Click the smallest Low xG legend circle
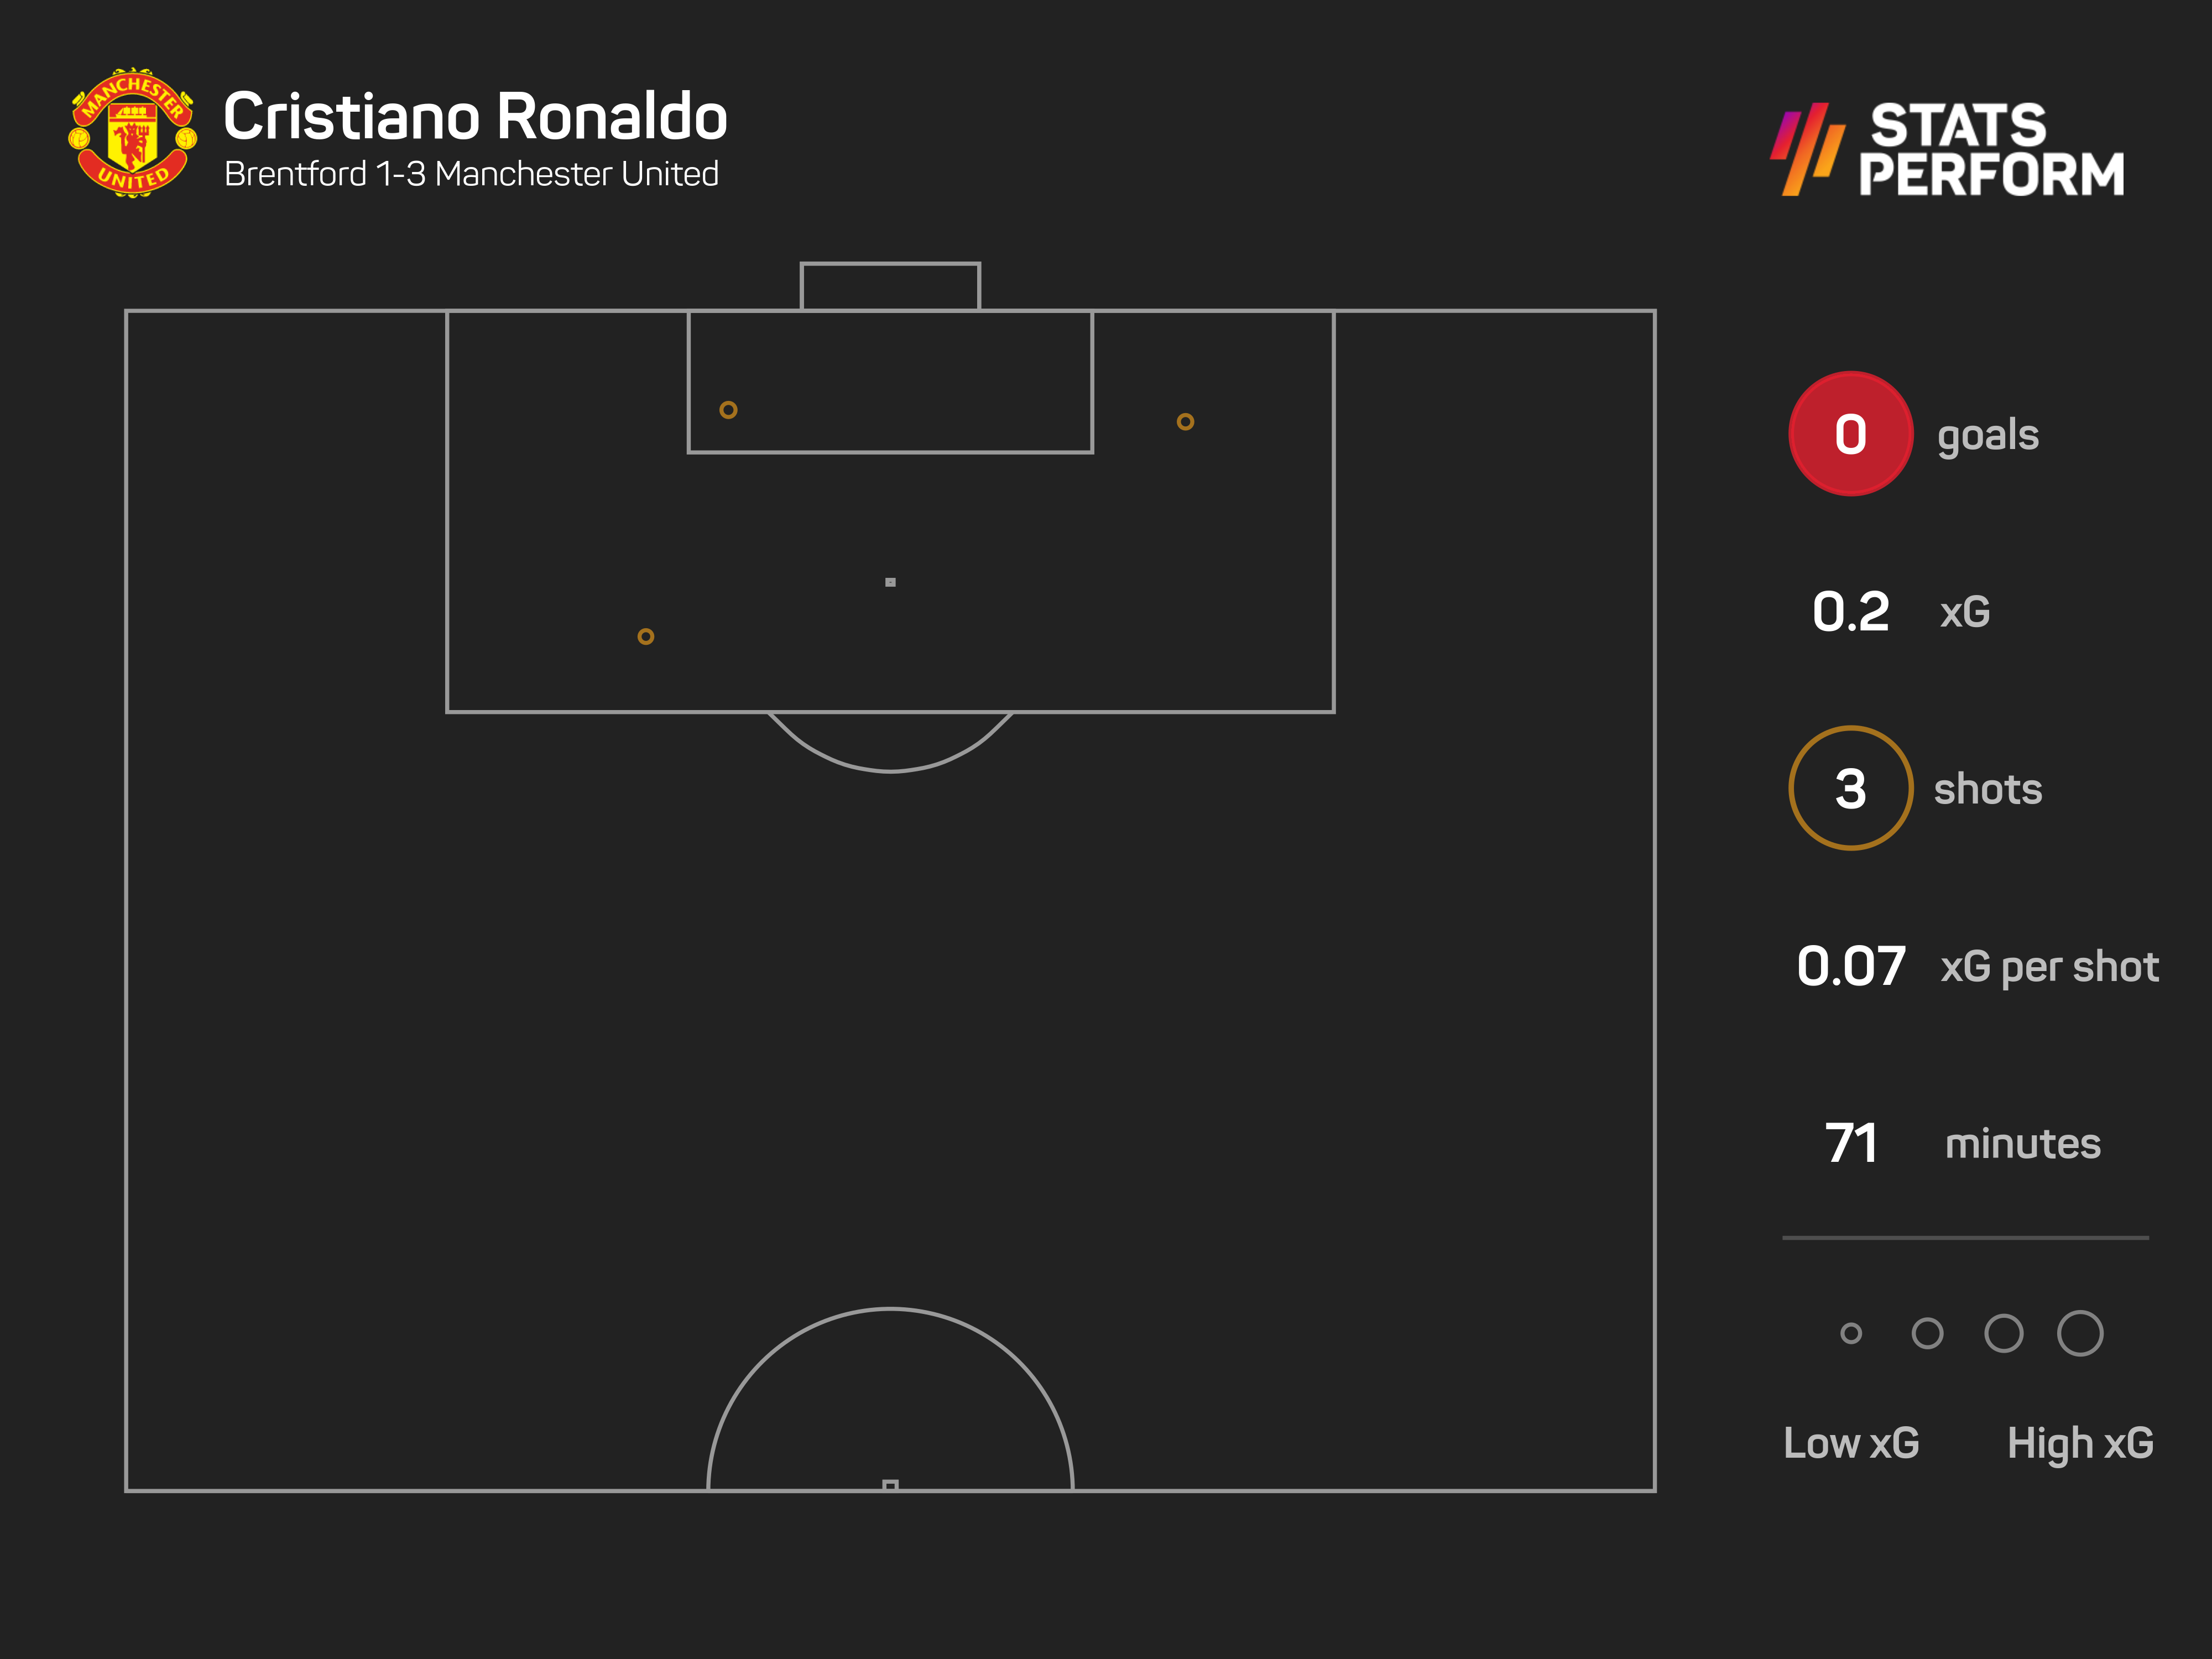2212x1659 pixels. pyautogui.click(x=1851, y=1333)
